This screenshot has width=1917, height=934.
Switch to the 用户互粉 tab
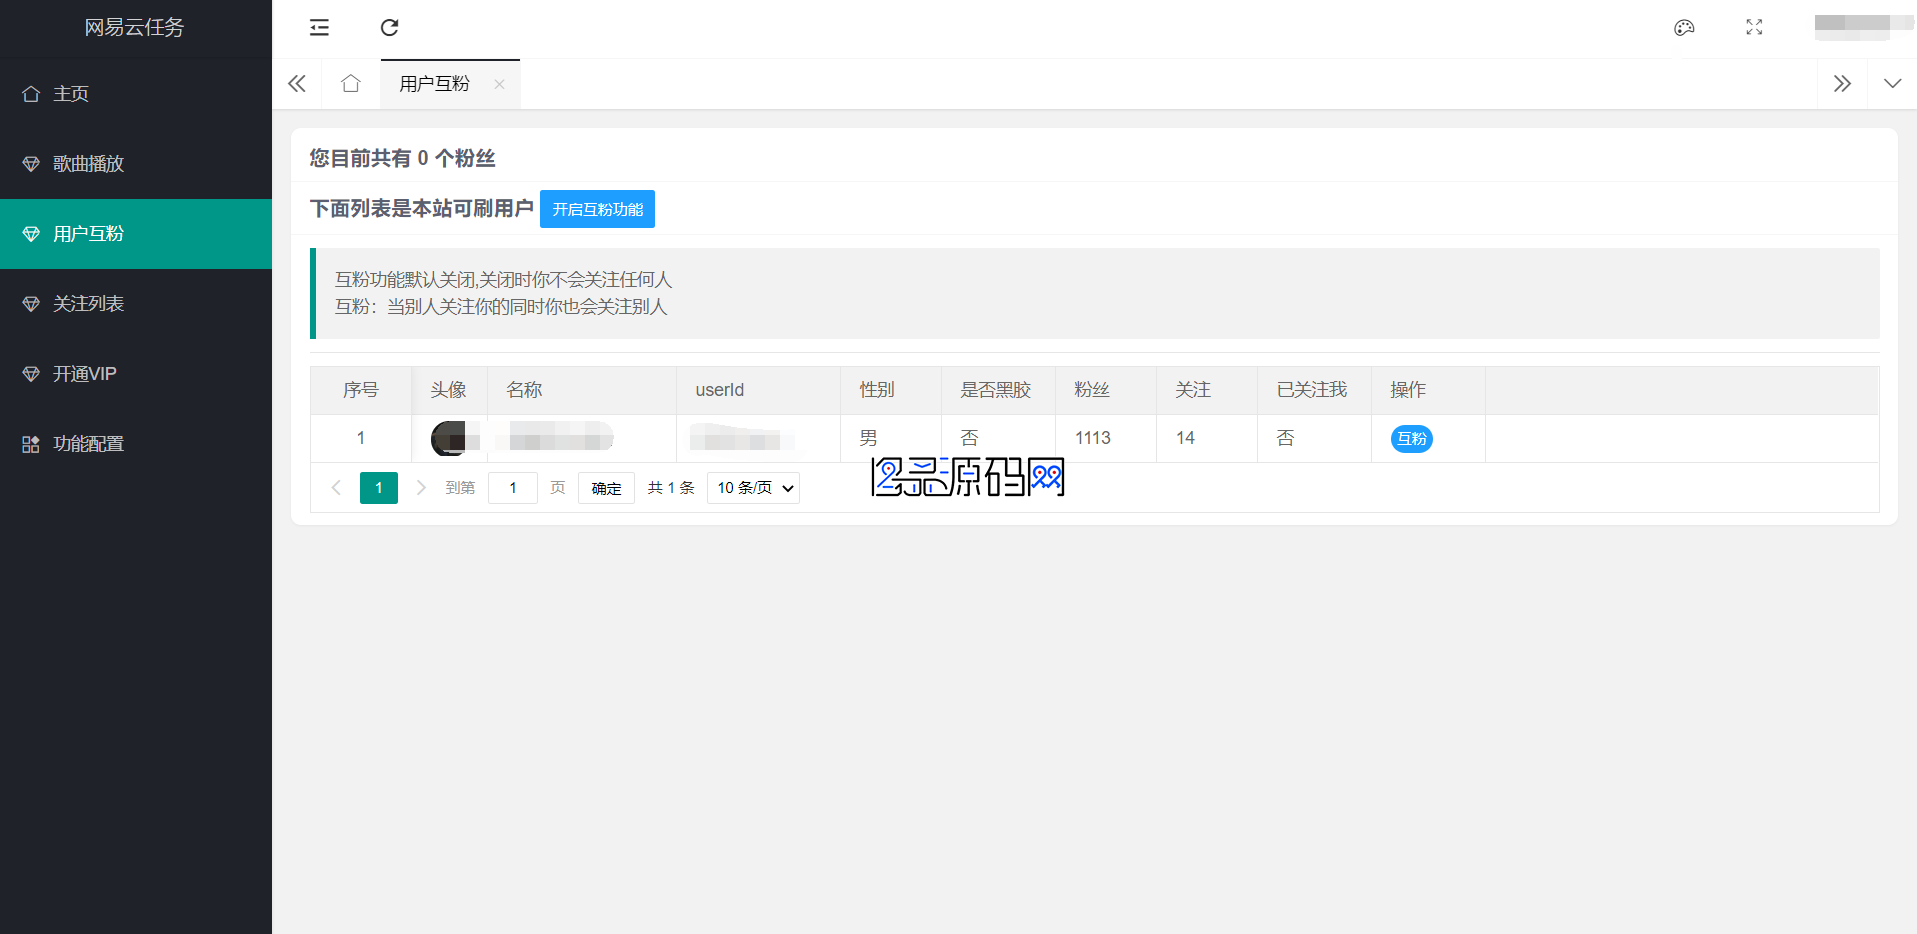[x=434, y=84]
